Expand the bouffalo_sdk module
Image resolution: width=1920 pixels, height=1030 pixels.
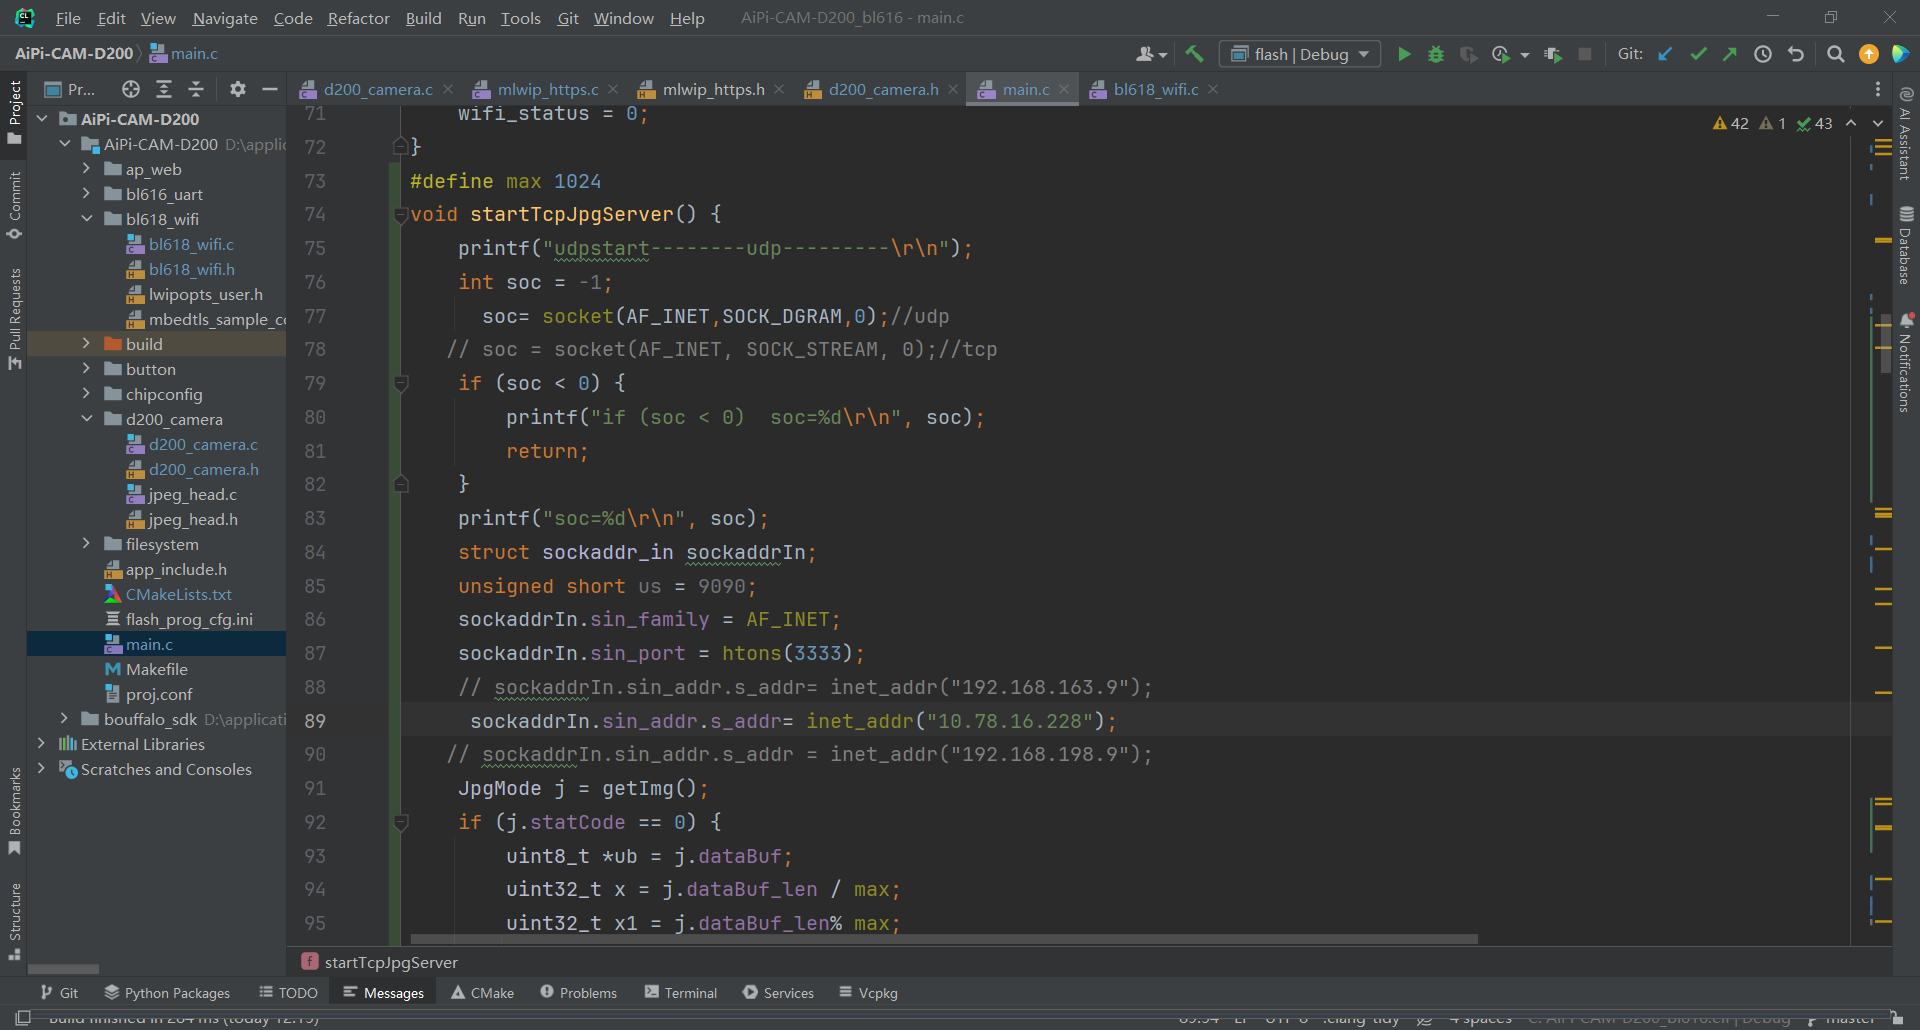[x=64, y=719]
